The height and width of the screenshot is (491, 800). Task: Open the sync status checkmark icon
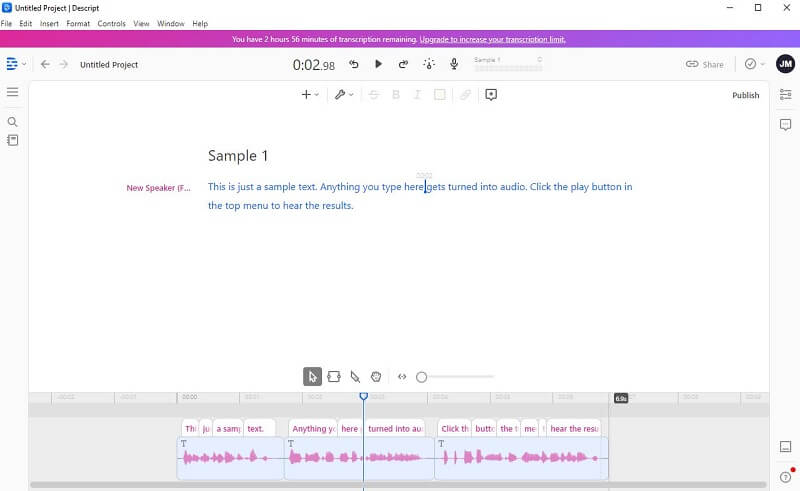pyautogui.click(x=750, y=64)
